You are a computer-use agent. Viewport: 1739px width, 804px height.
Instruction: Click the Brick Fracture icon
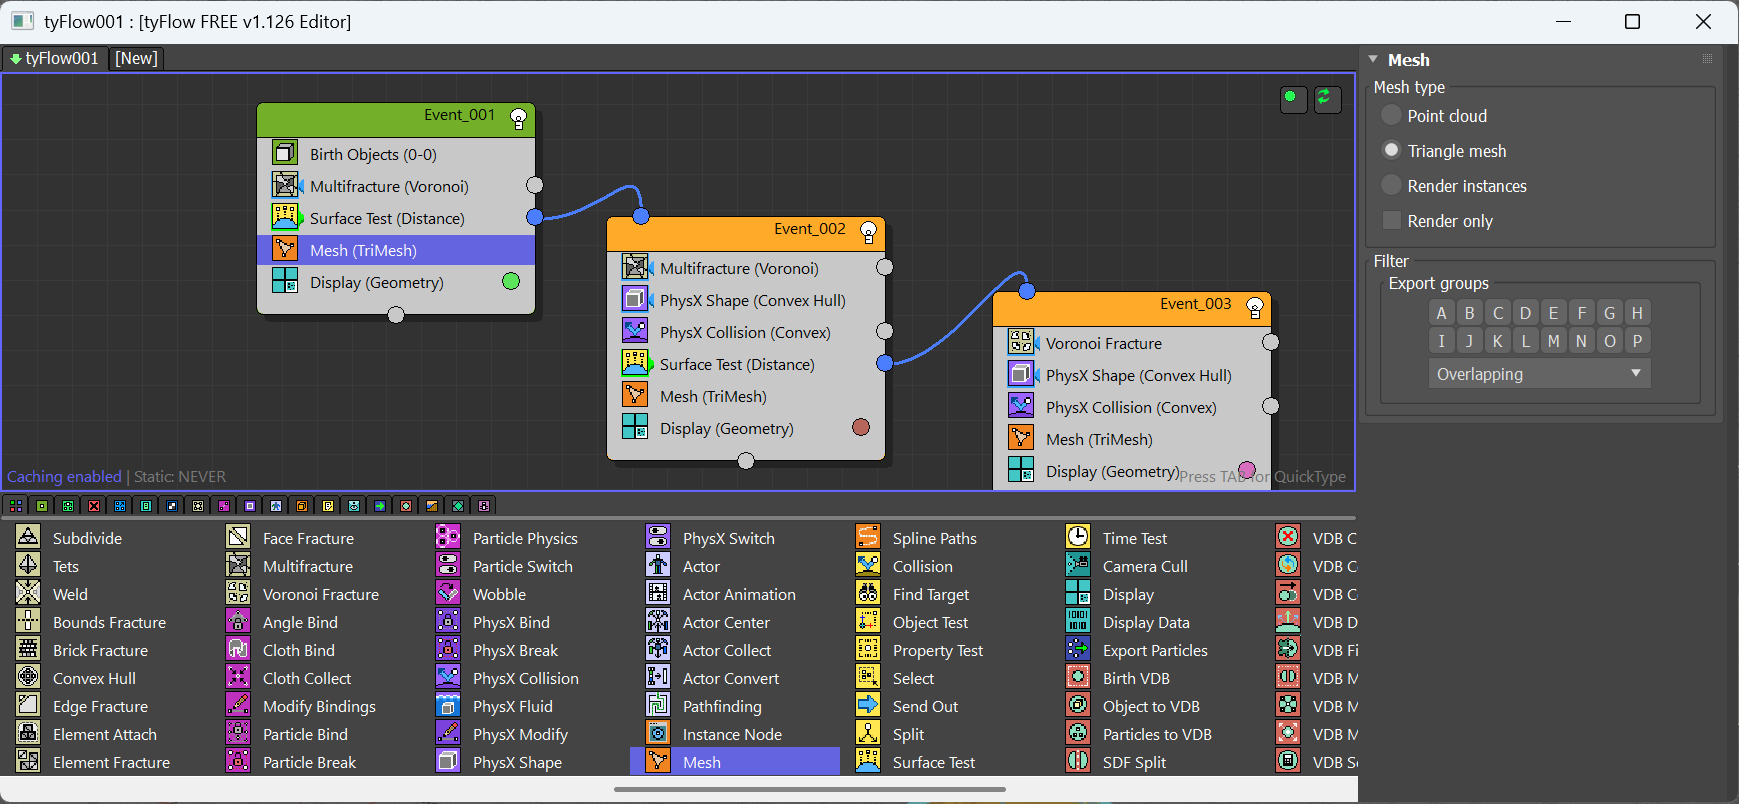[28, 649]
